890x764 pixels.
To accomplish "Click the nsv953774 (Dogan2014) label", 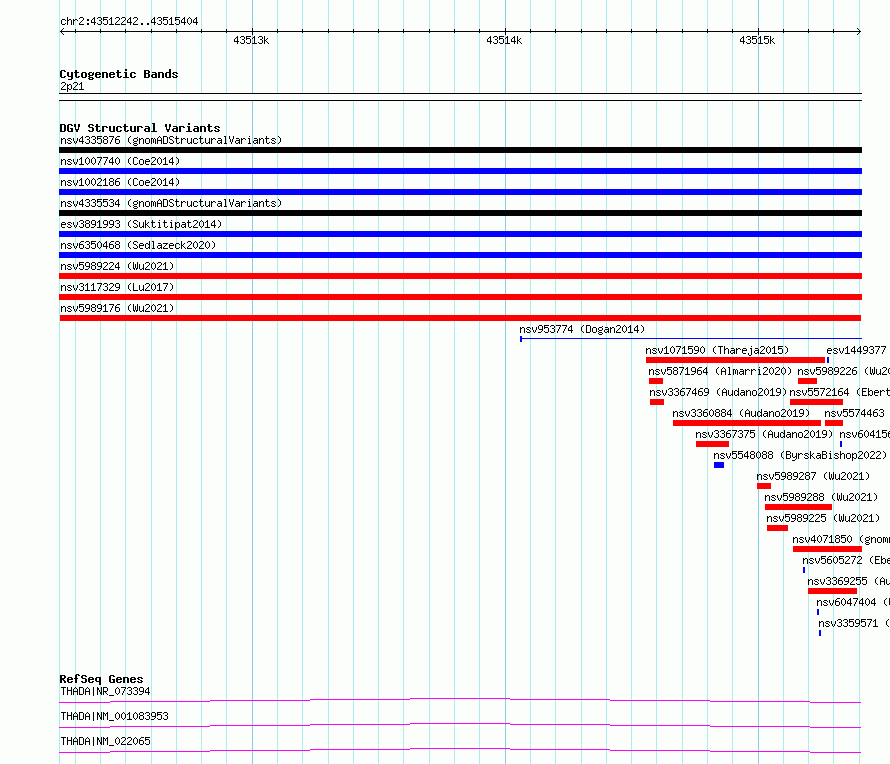I will point(582,329).
